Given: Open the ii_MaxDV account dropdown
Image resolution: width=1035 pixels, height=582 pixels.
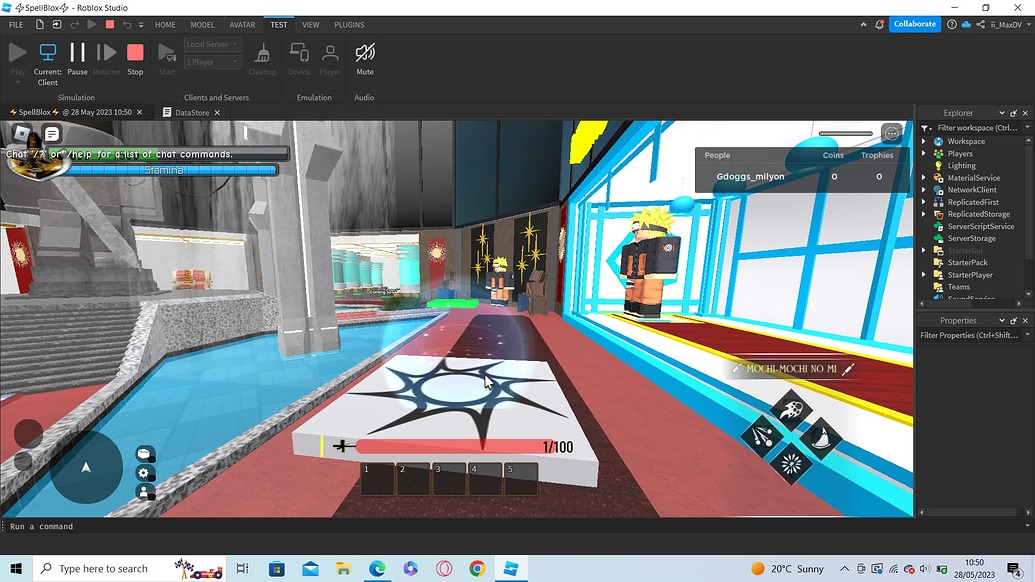Looking at the screenshot, I should point(1010,24).
